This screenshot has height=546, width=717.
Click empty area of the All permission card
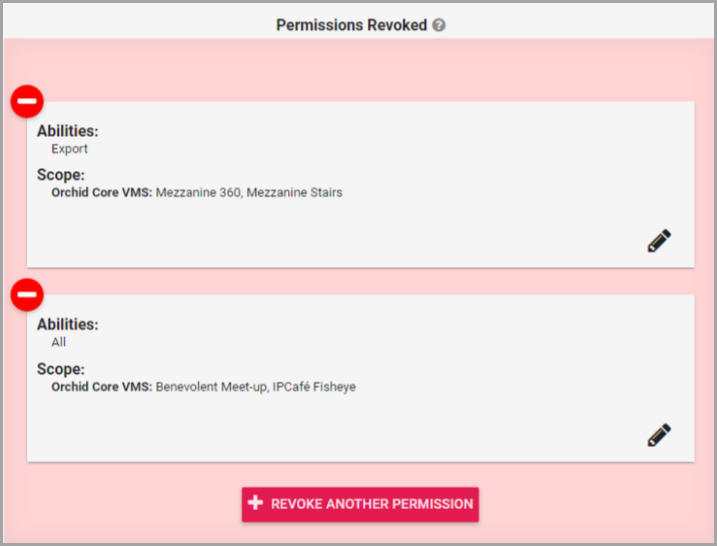(400, 425)
